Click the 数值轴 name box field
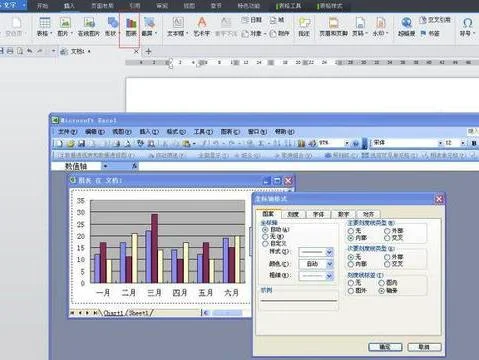 coord(76,166)
